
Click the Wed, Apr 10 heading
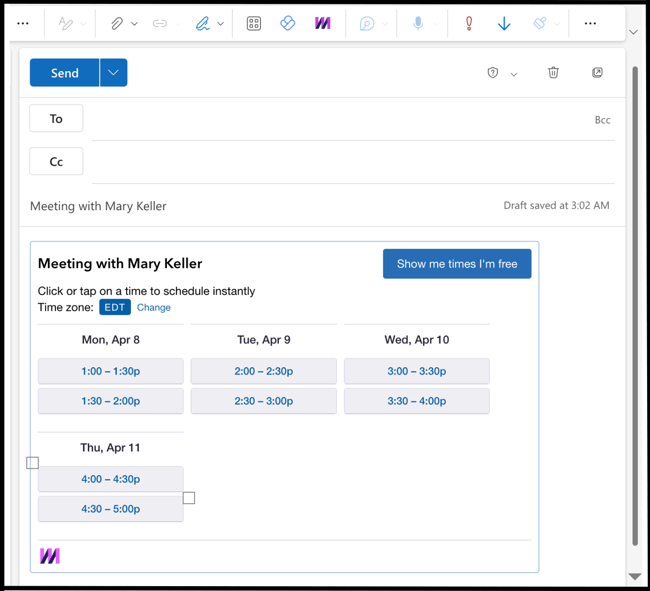pos(417,340)
